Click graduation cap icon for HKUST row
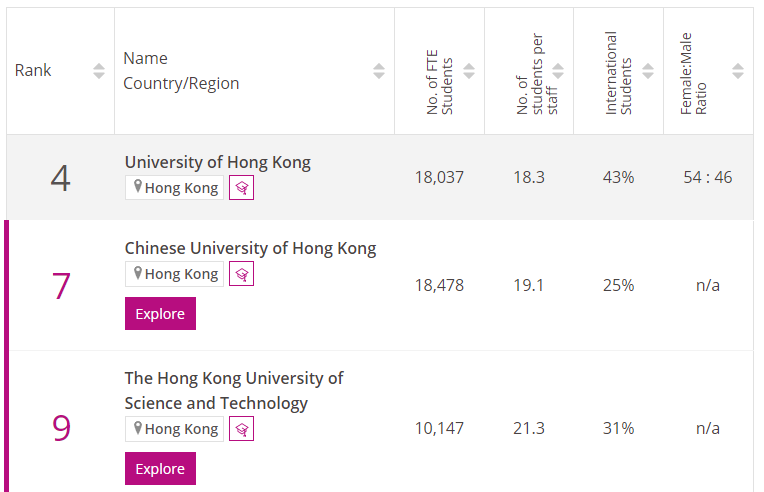The width and height of the screenshot is (764, 492). pos(241,429)
